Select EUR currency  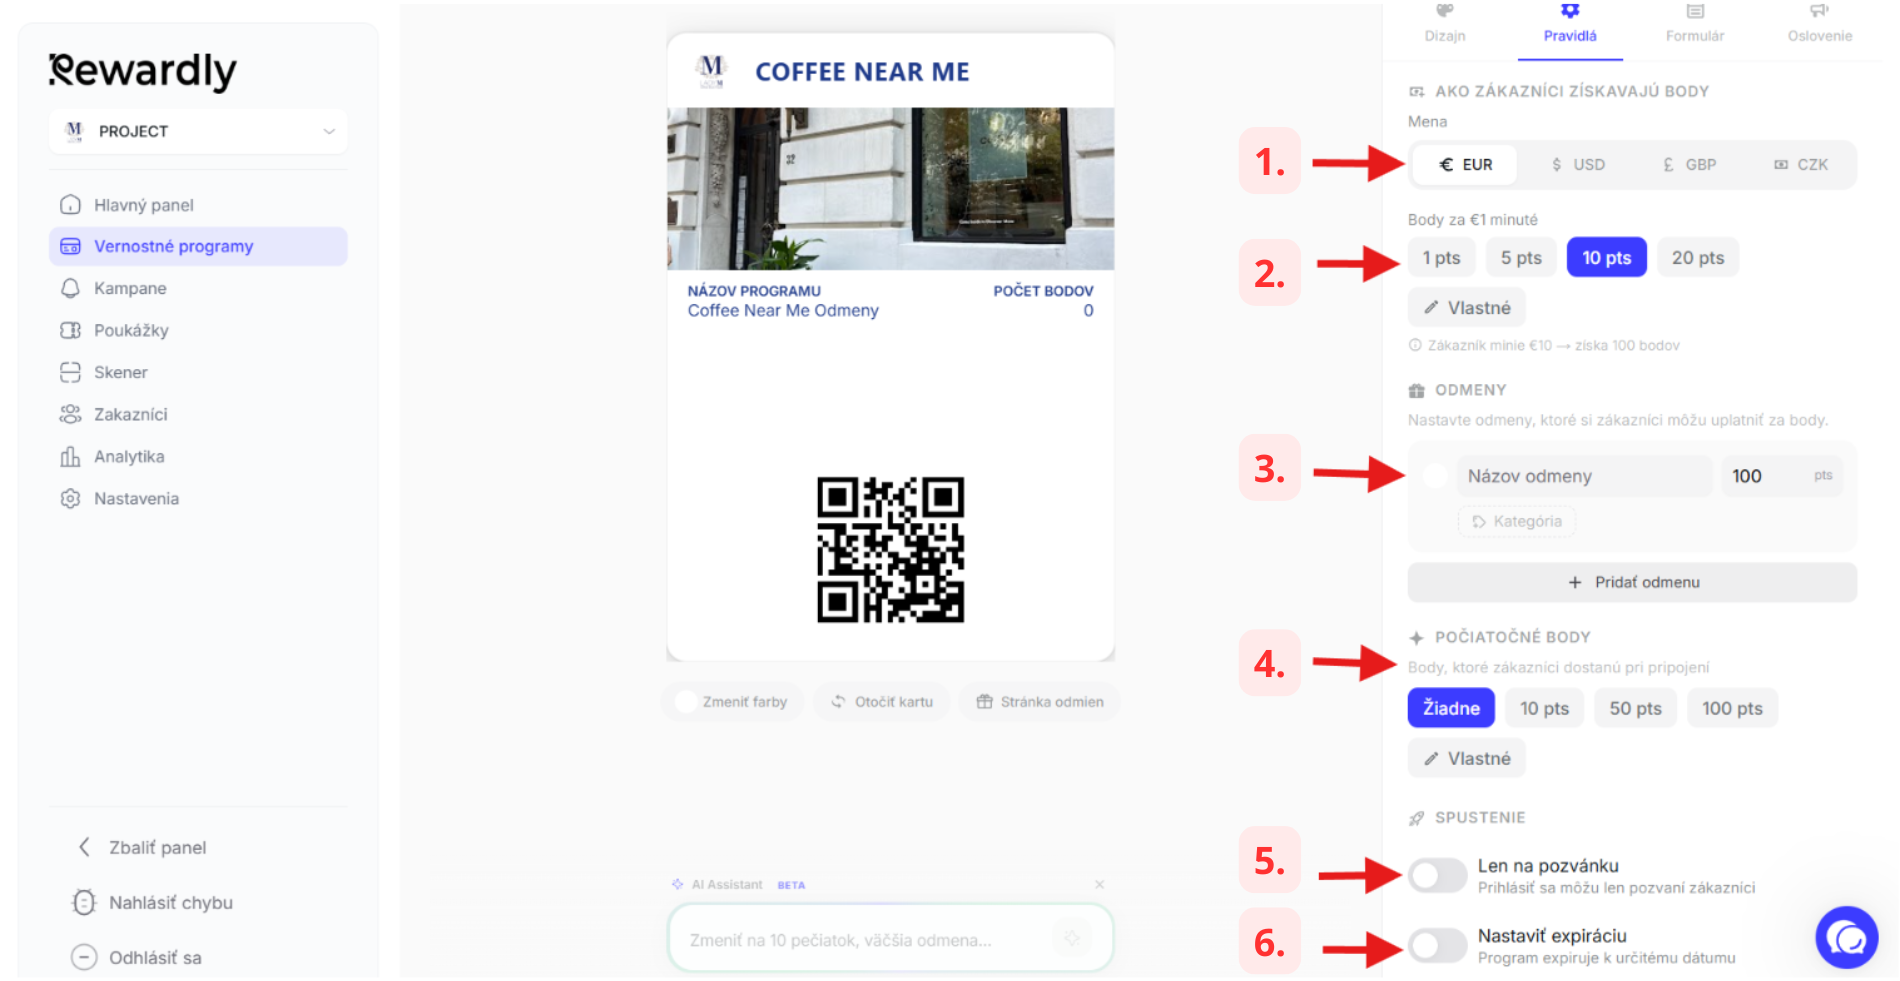[x=1465, y=165]
